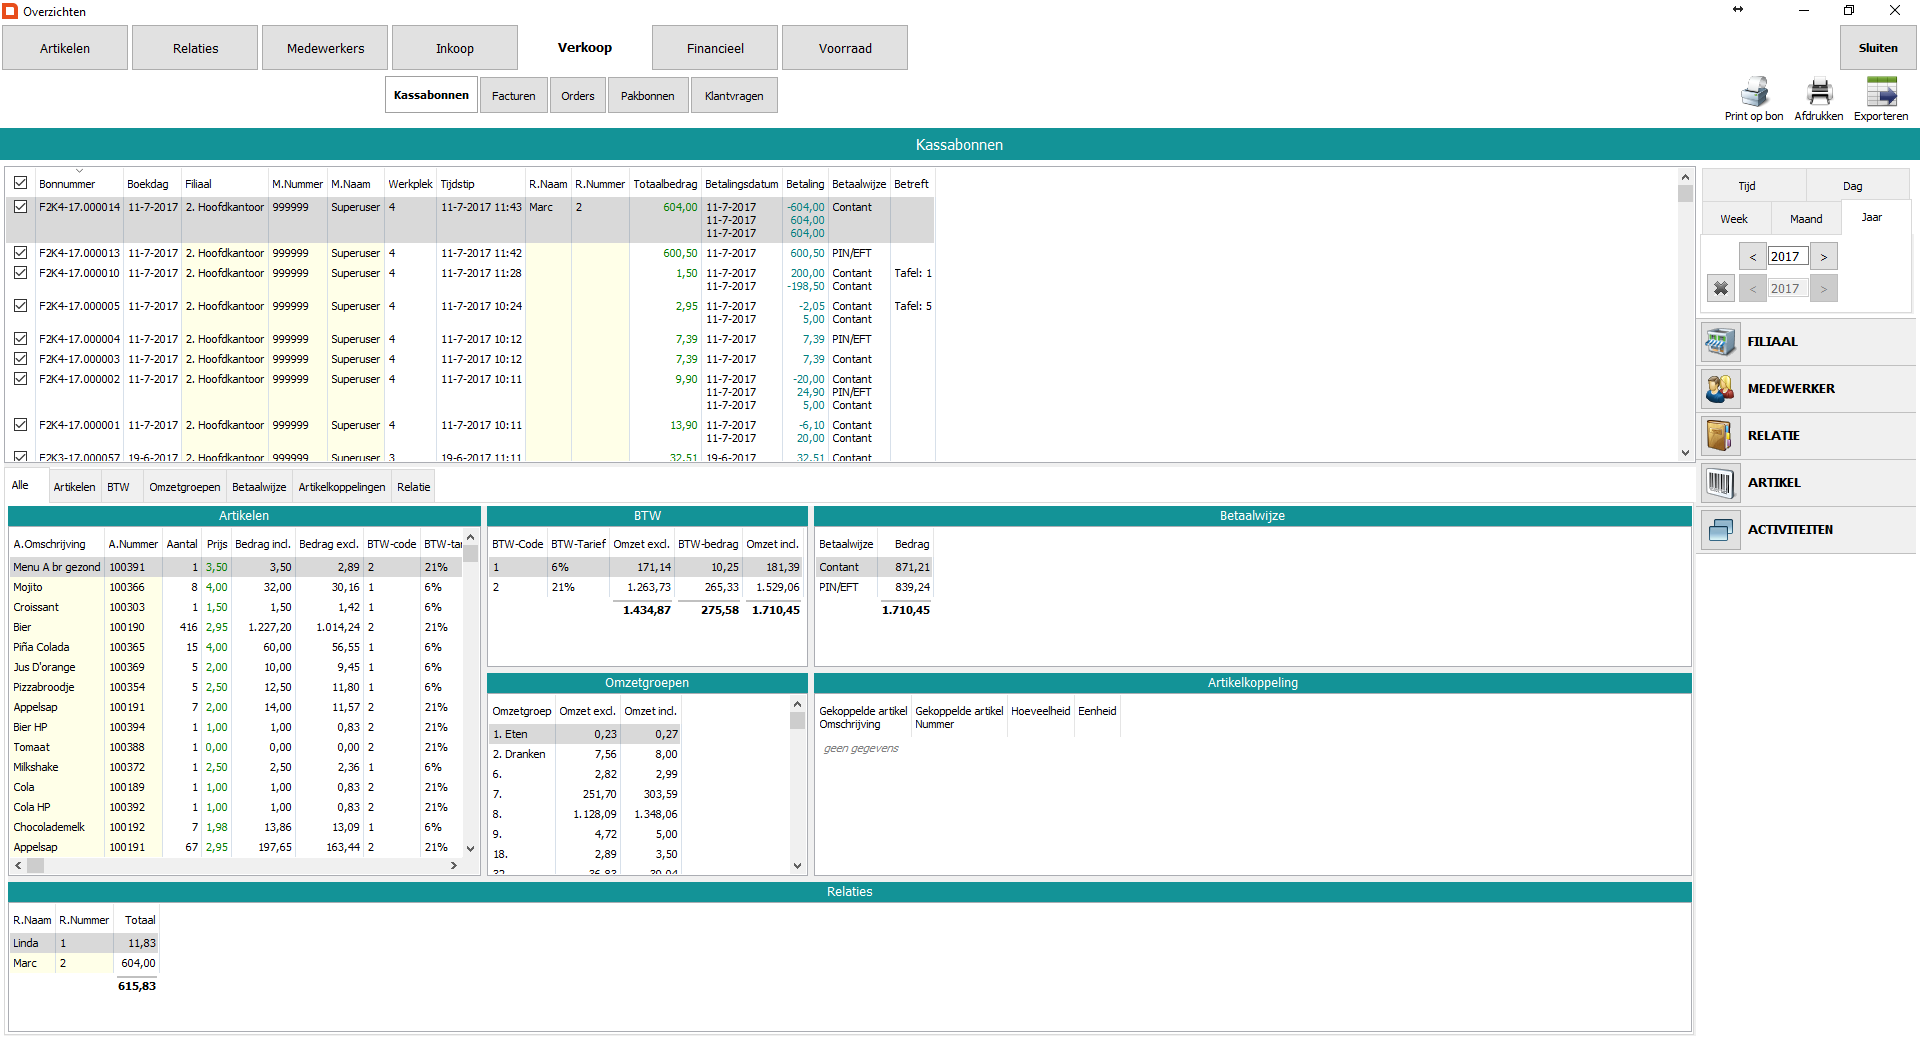
Task: Uncheck receipt F2K4-17.000002 checkbox
Action: tap(20, 379)
